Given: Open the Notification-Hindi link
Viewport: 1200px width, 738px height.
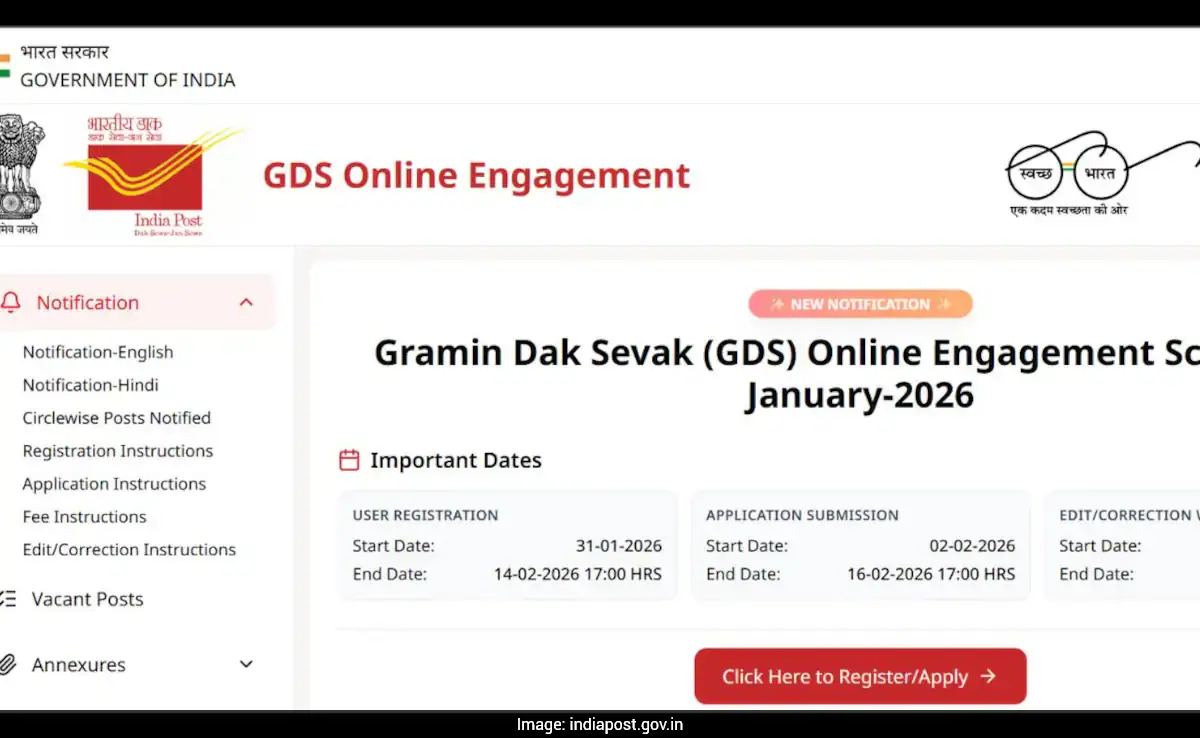Looking at the screenshot, I should [x=90, y=385].
